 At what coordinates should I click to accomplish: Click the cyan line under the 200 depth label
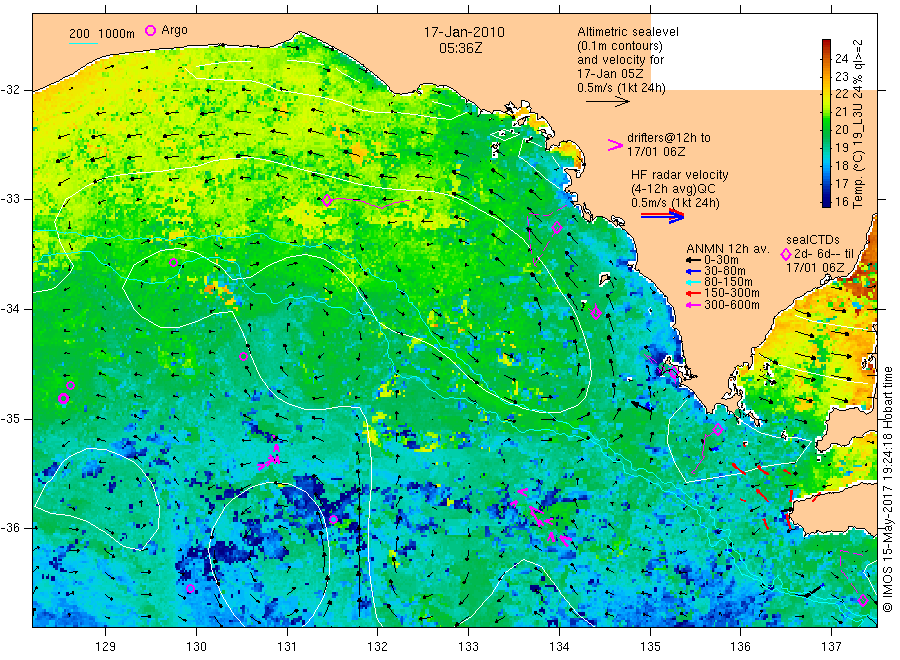click(83, 43)
